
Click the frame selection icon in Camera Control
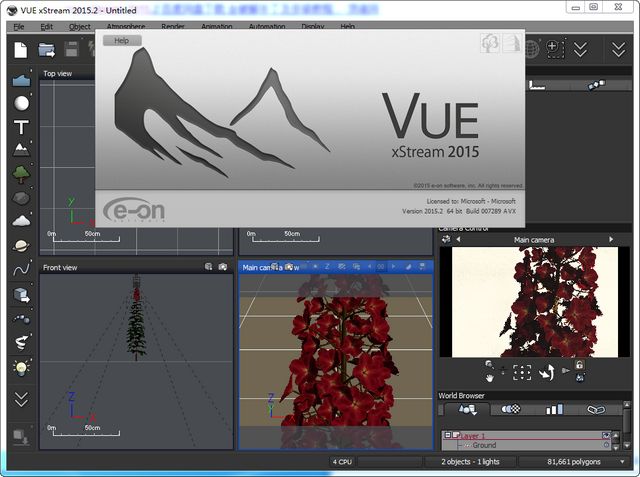pos(522,373)
